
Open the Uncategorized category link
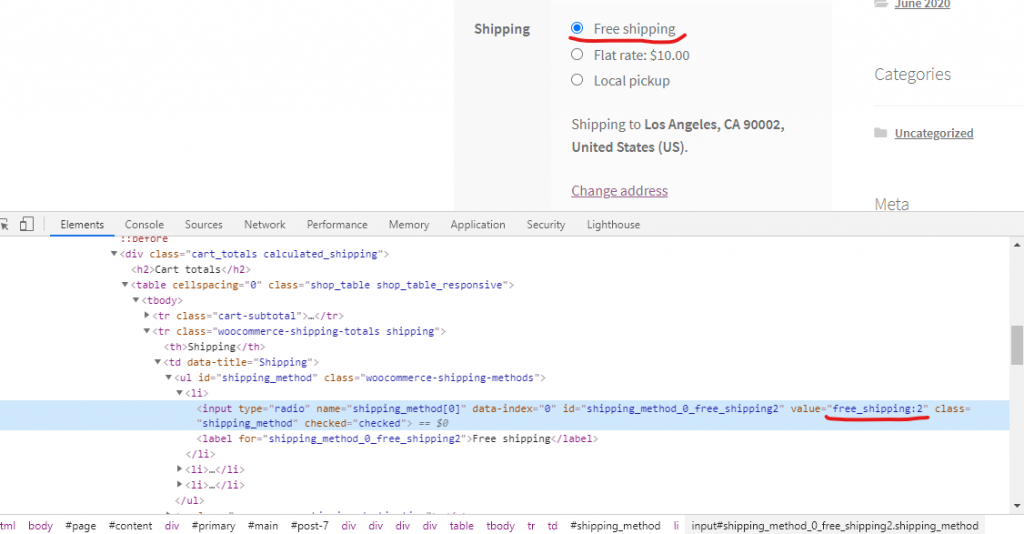(x=933, y=133)
